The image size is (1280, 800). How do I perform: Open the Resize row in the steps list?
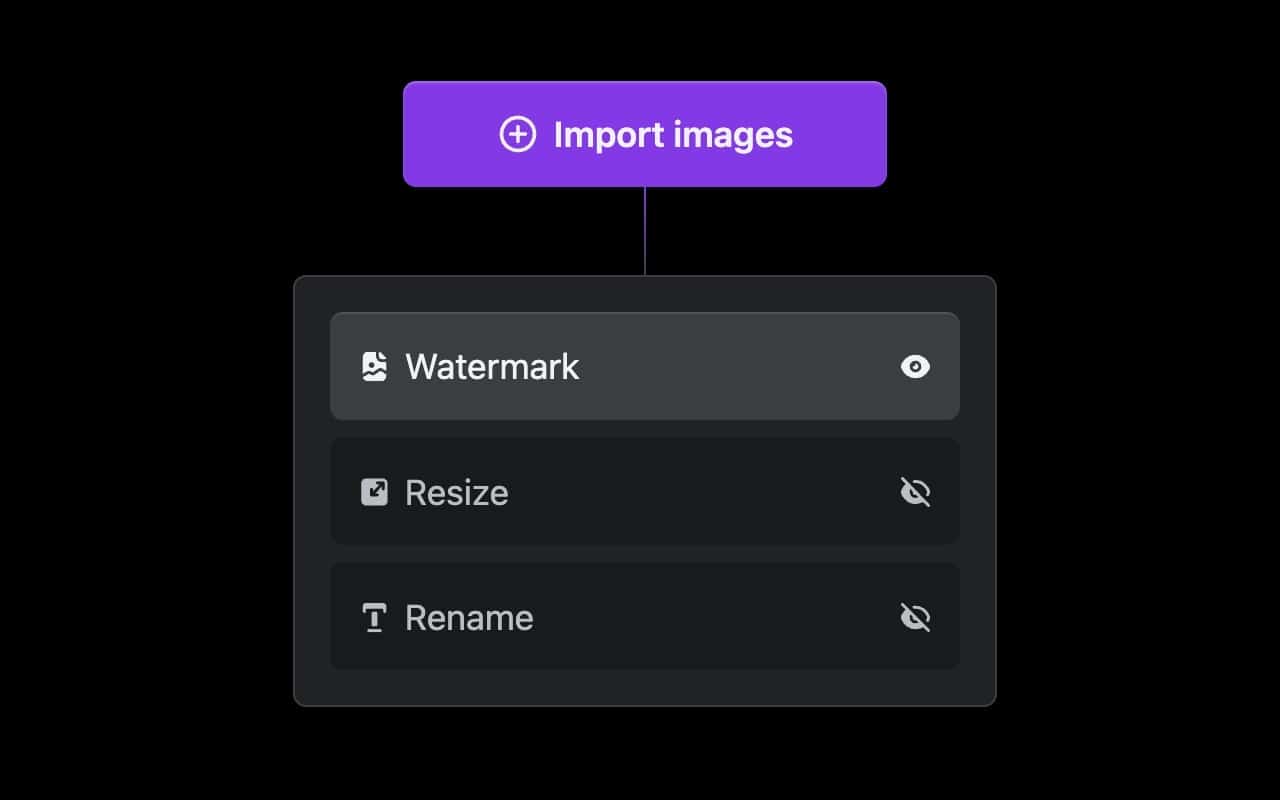click(645, 491)
